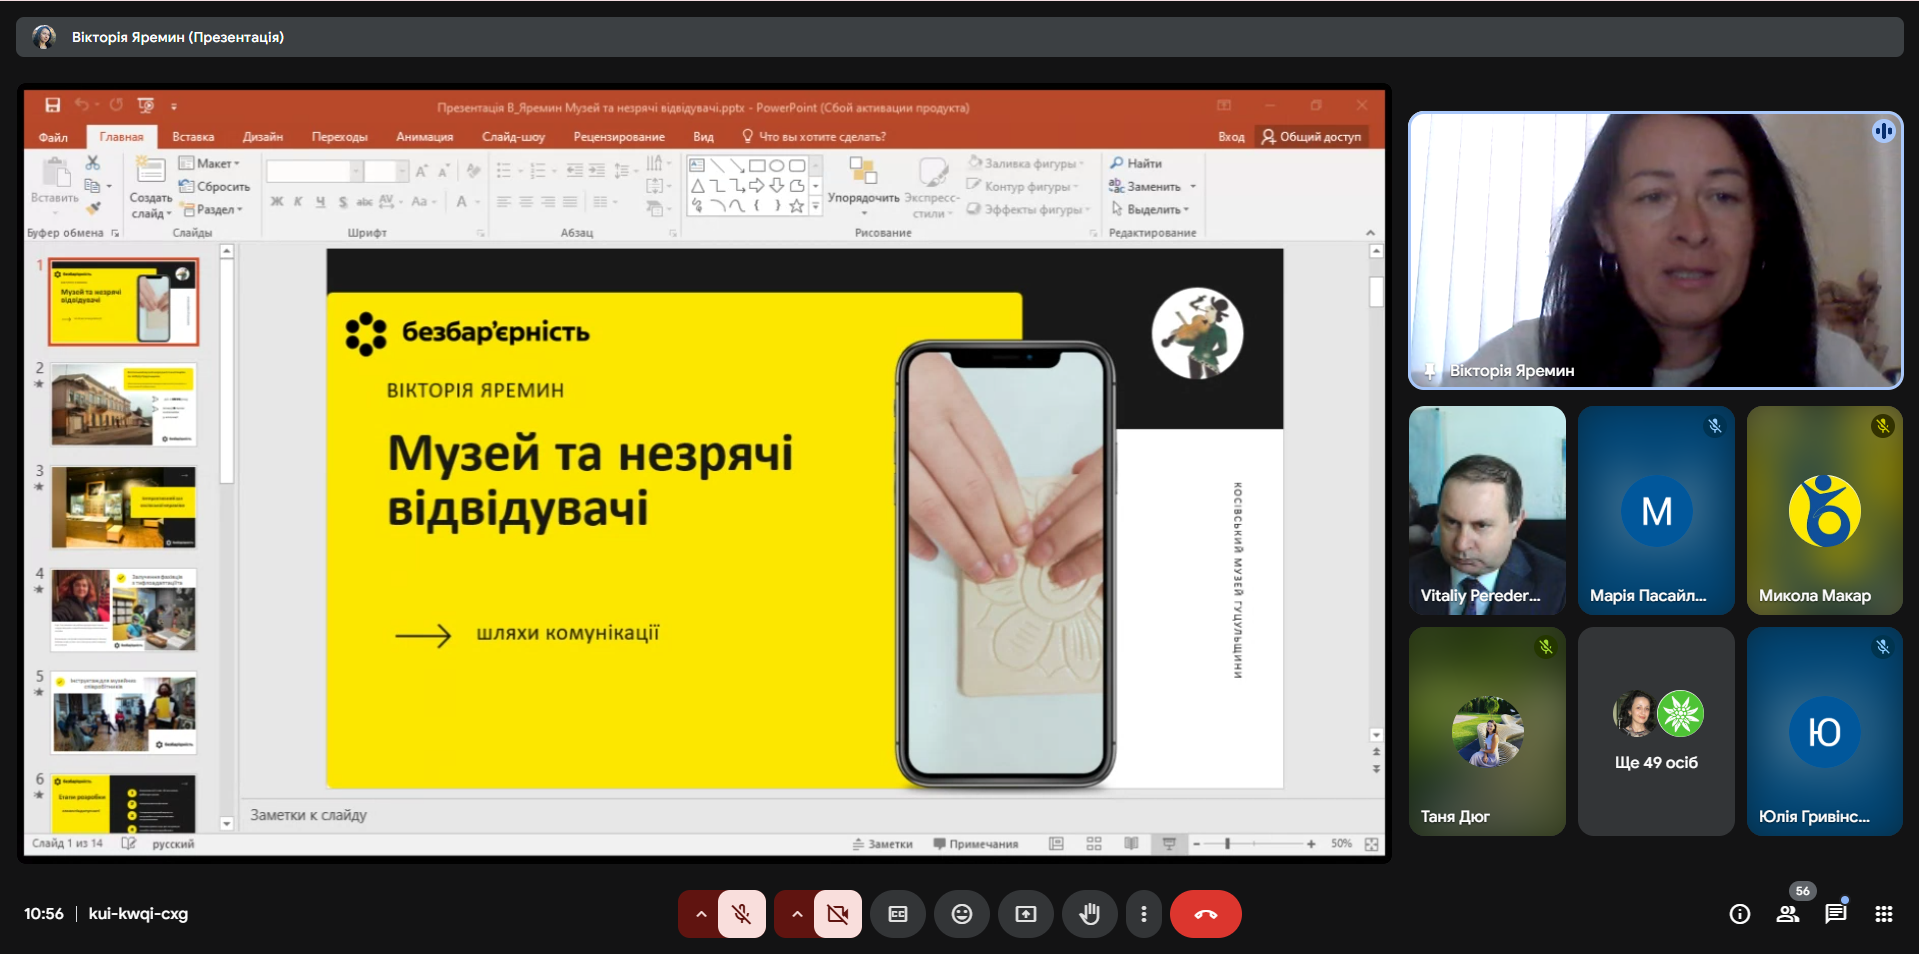The height and width of the screenshot is (954, 1919).
Task: Click the PowerPoint zoom slider handle
Action: pyautogui.click(x=1227, y=844)
